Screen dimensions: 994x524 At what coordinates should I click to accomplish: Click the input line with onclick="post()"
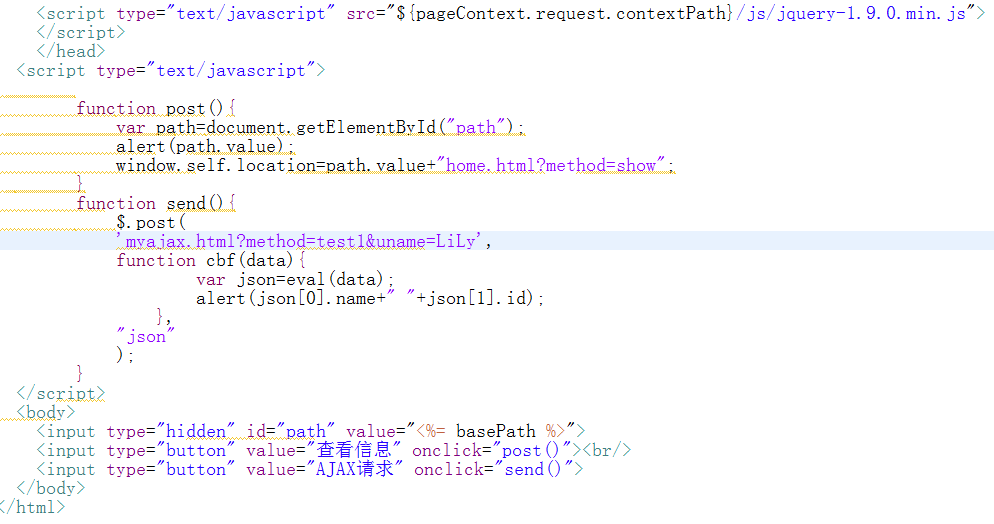pyautogui.click(x=333, y=451)
